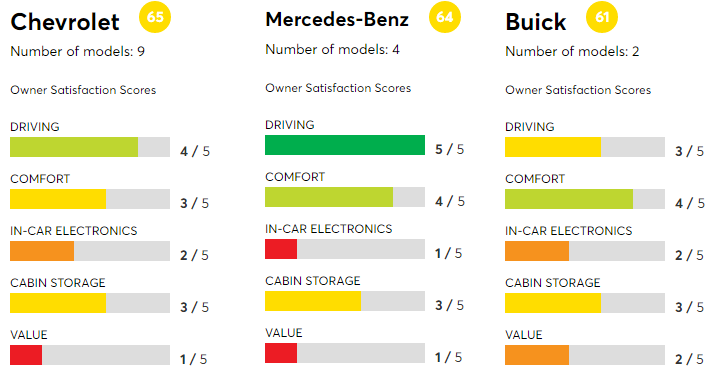Click Mercedes-Benz's yellow Cabin Storage bar
The image size is (717, 382).
tap(313, 301)
